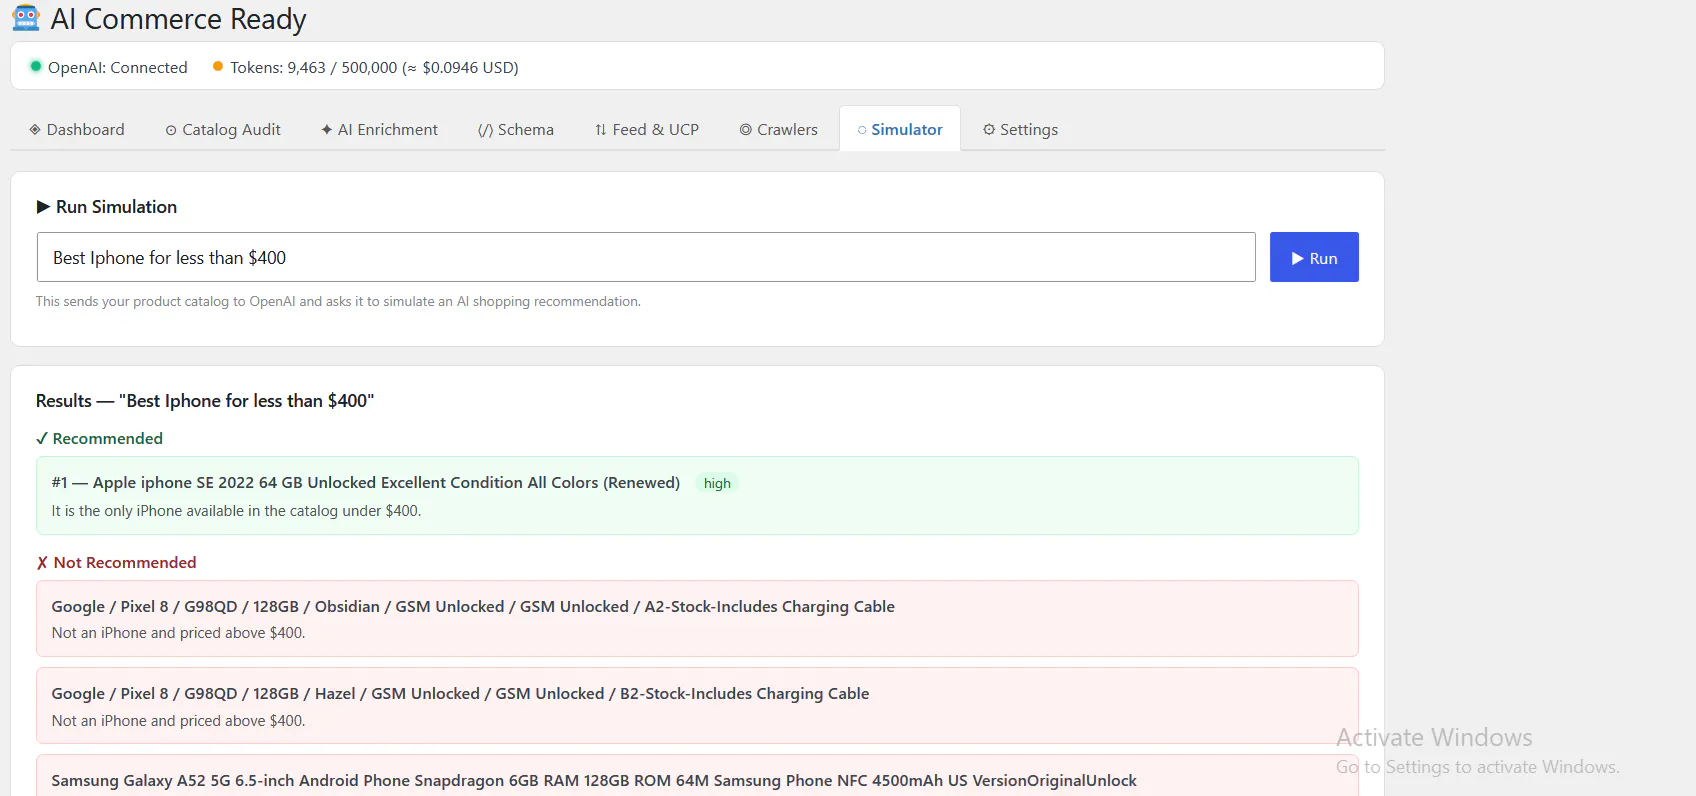Image resolution: width=1696 pixels, height=796 pixels.
Task: Click the Results heading for the query
Action: pyautogui.click(x=205, y=401)
